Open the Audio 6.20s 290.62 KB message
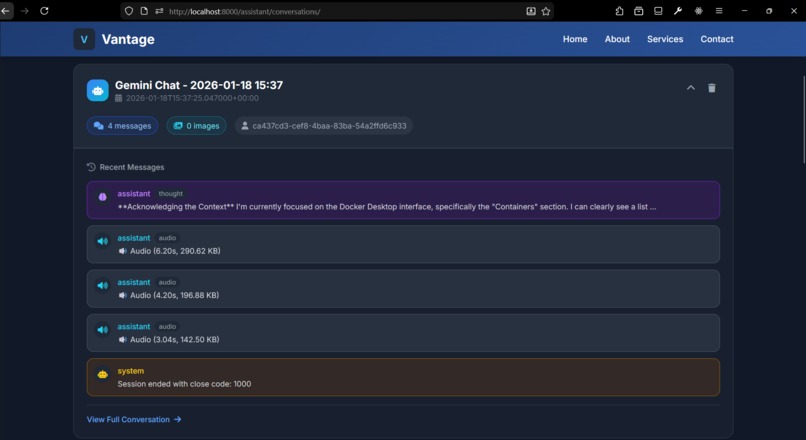 click(403, 244)
